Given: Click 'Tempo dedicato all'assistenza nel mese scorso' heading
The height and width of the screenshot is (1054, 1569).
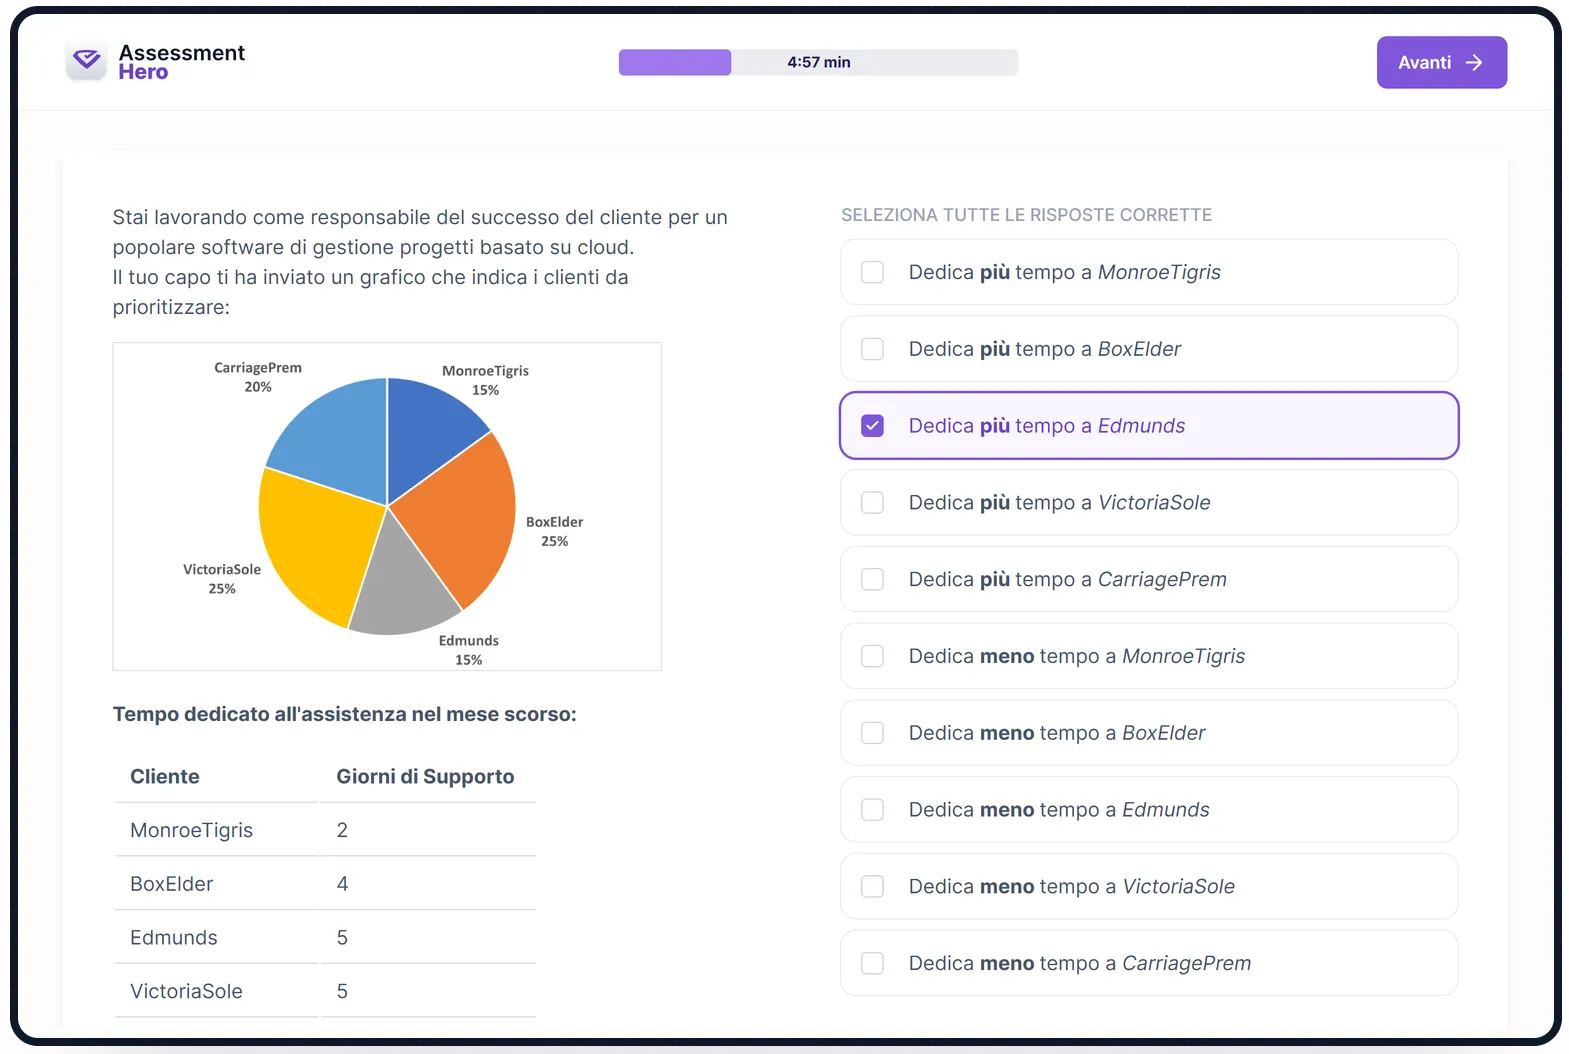Looking at the screenshot, I should click(344, 714).
